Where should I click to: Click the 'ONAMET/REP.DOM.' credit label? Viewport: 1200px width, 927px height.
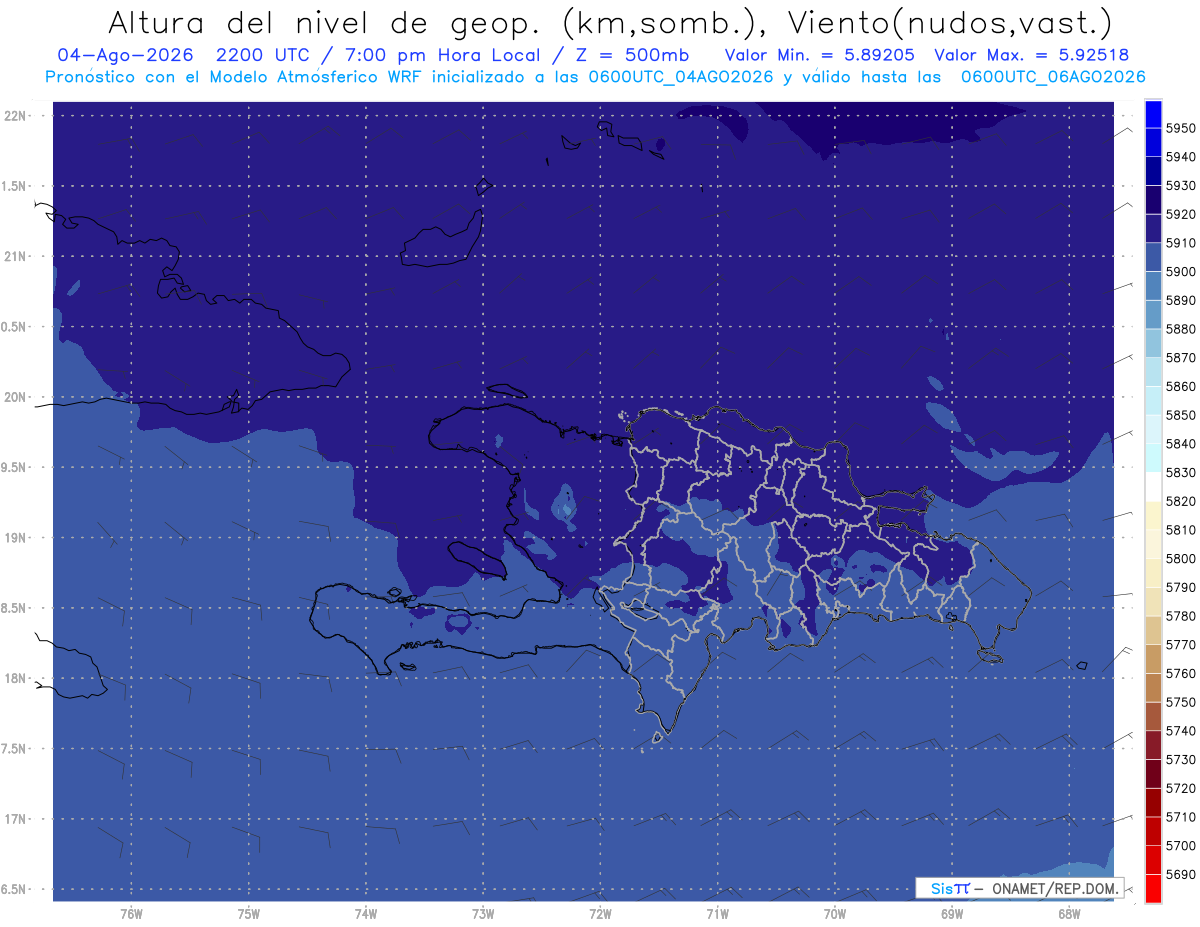click(x=1054, y=888)
